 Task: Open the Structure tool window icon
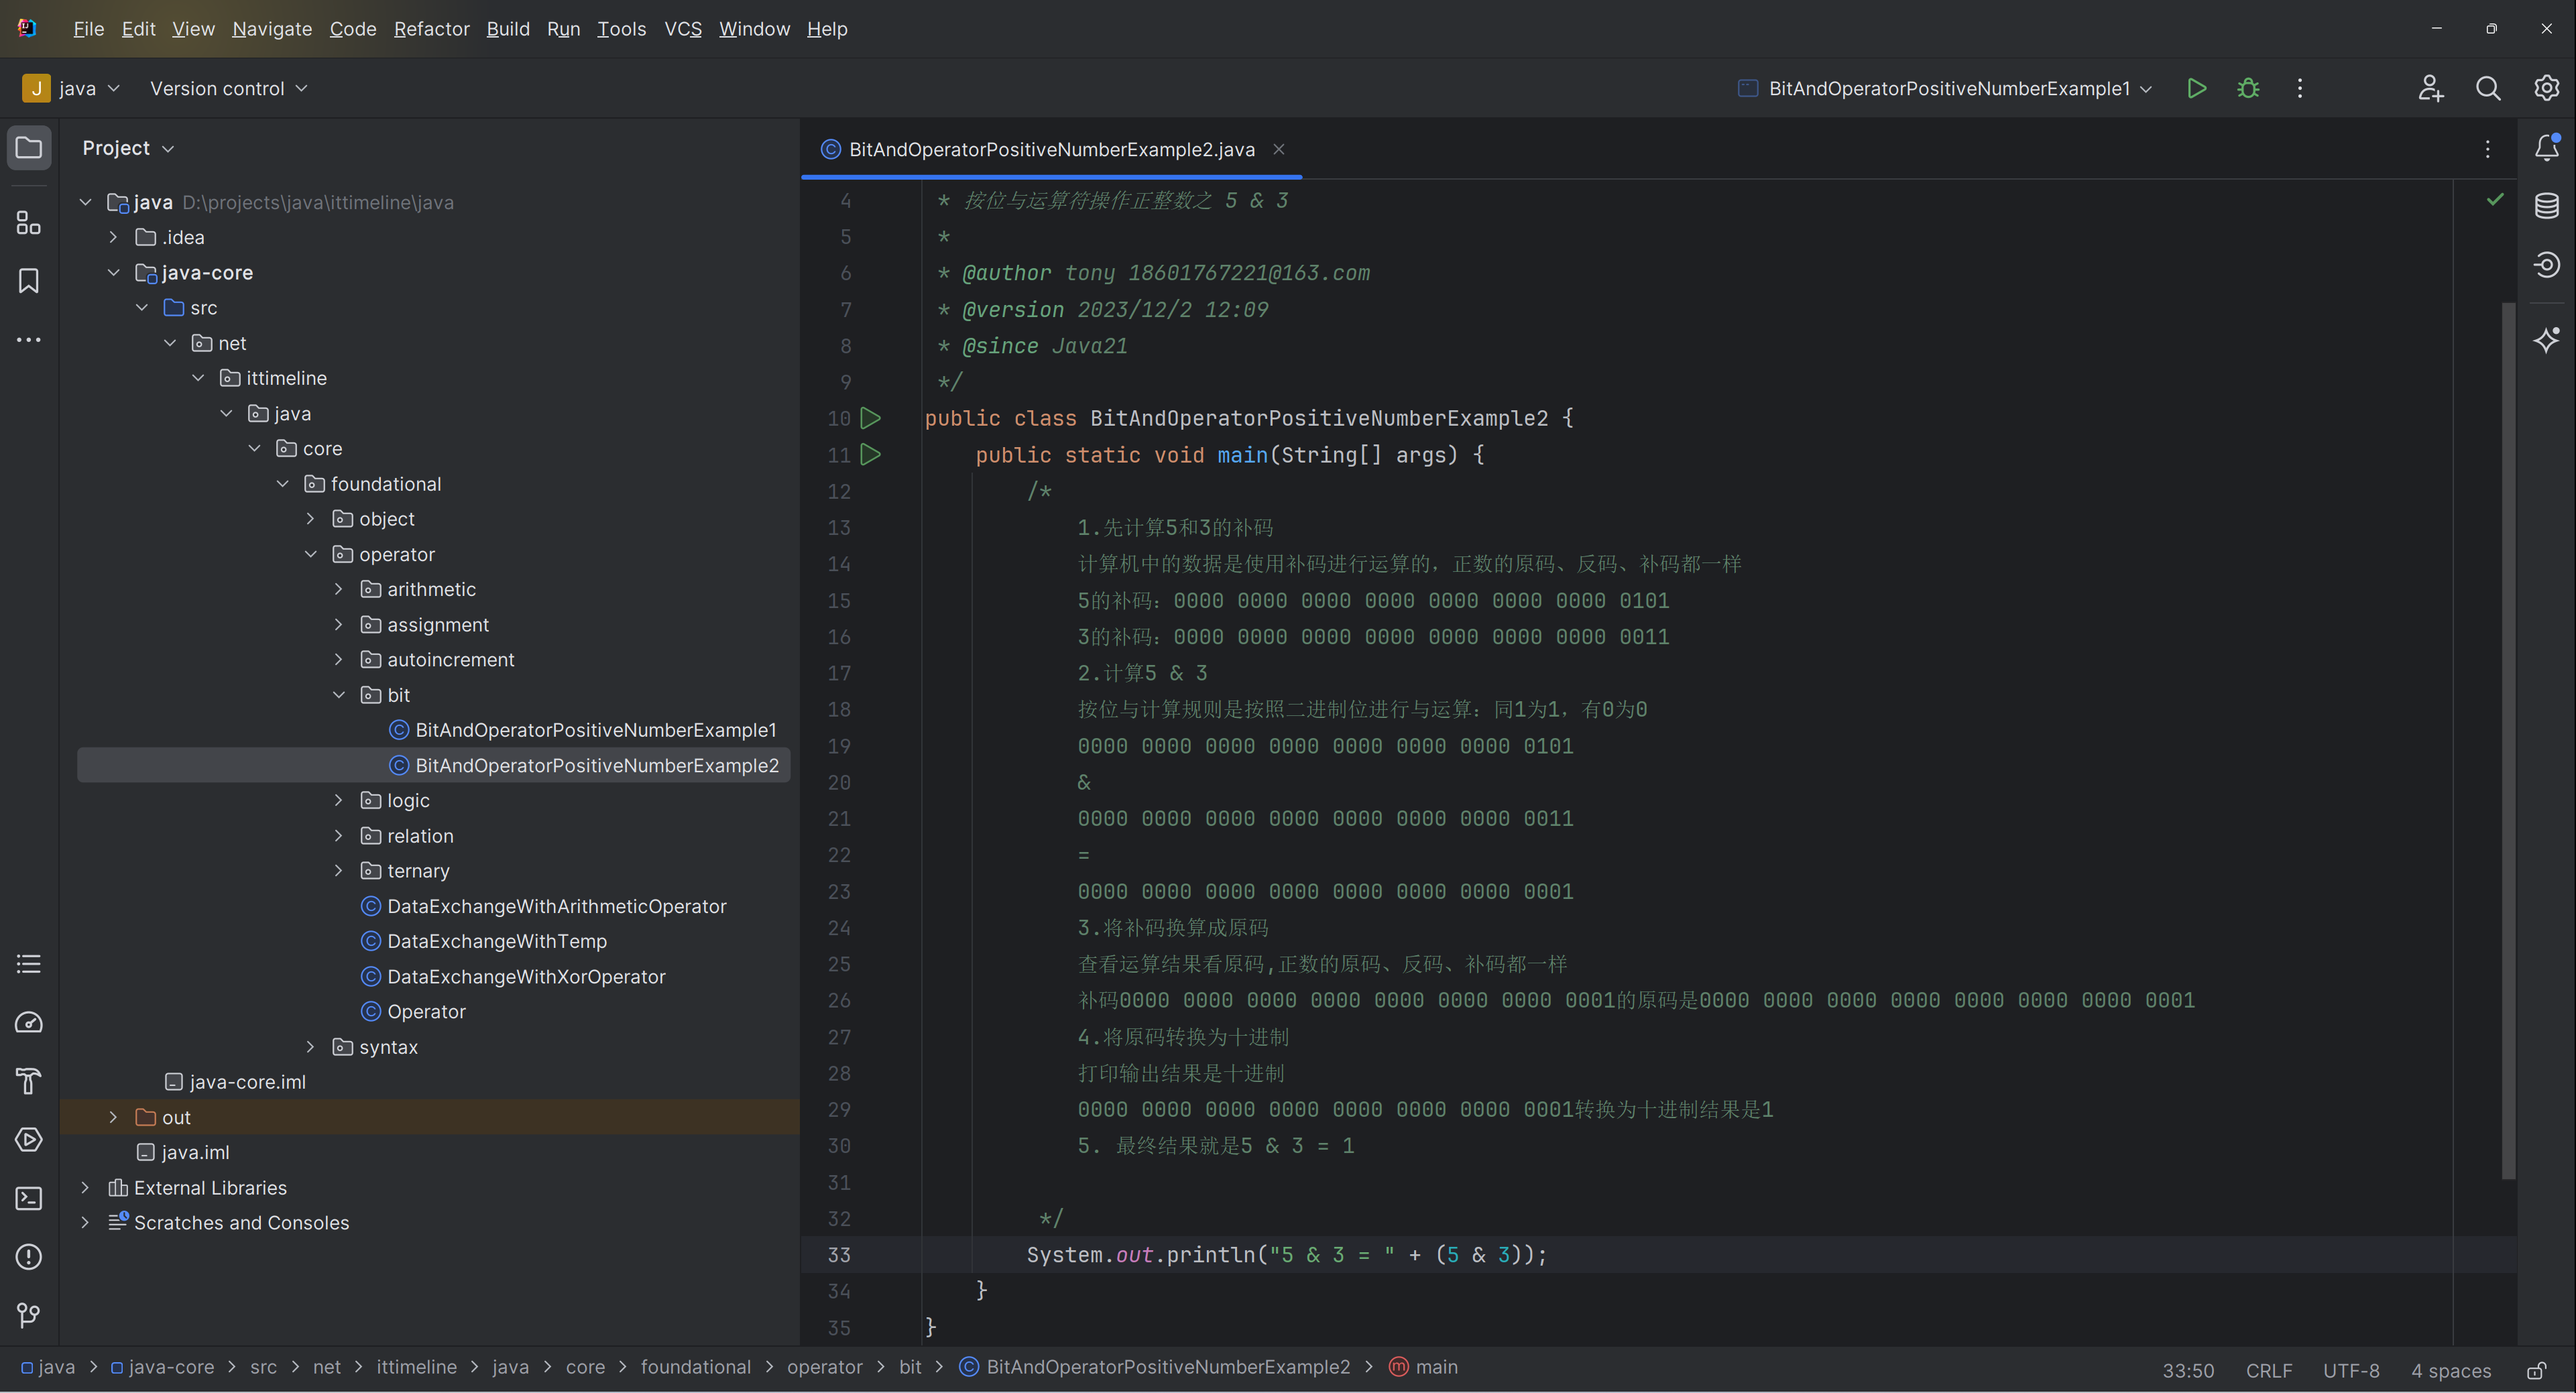coord(29,222)
